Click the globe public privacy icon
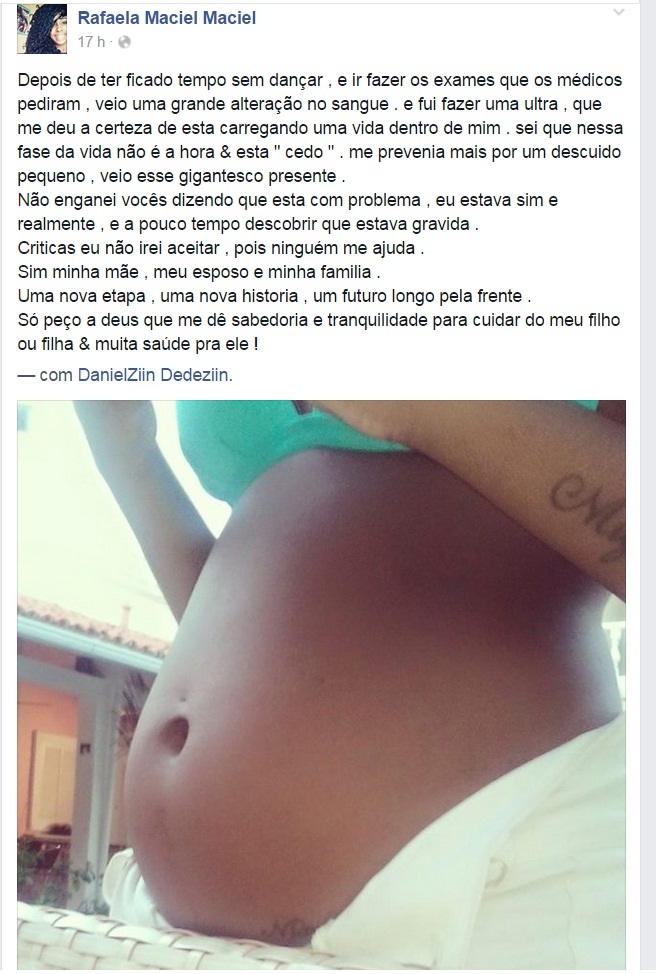The image size is (656, 974). pos(124,42)
